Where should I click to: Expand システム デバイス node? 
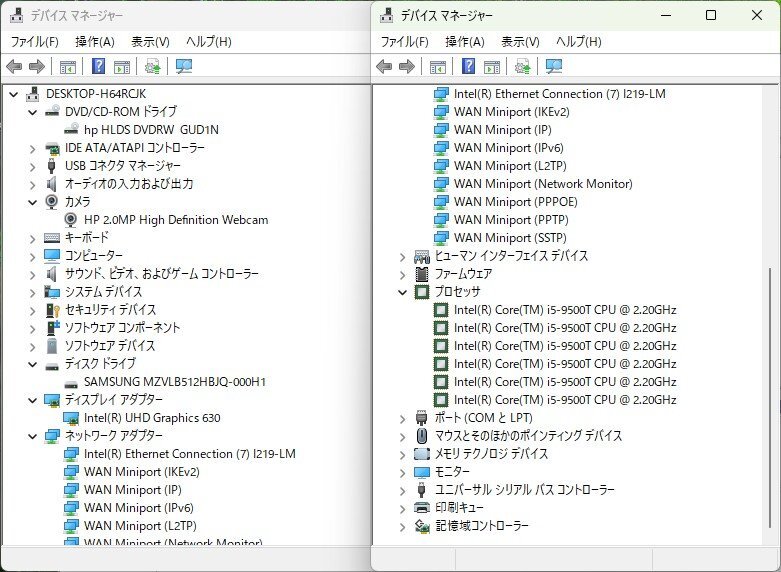click(32, 292)
